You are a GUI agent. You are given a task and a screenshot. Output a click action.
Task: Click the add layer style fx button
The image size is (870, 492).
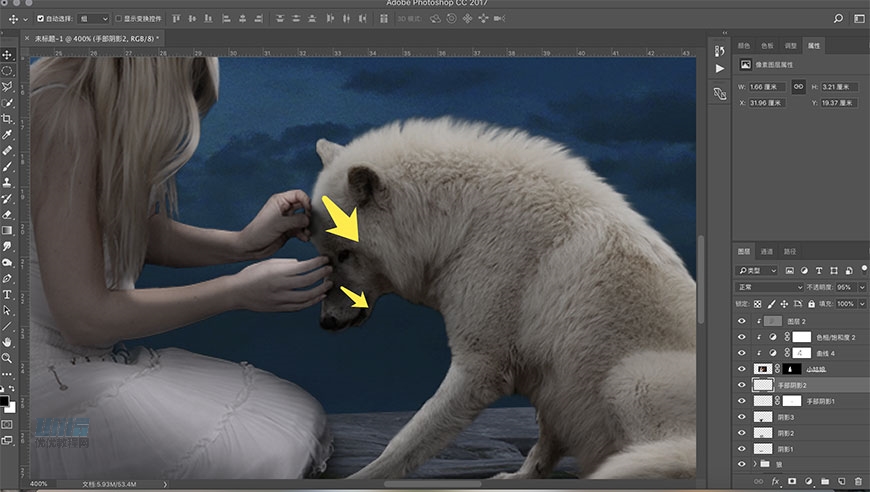click(775, 481)
